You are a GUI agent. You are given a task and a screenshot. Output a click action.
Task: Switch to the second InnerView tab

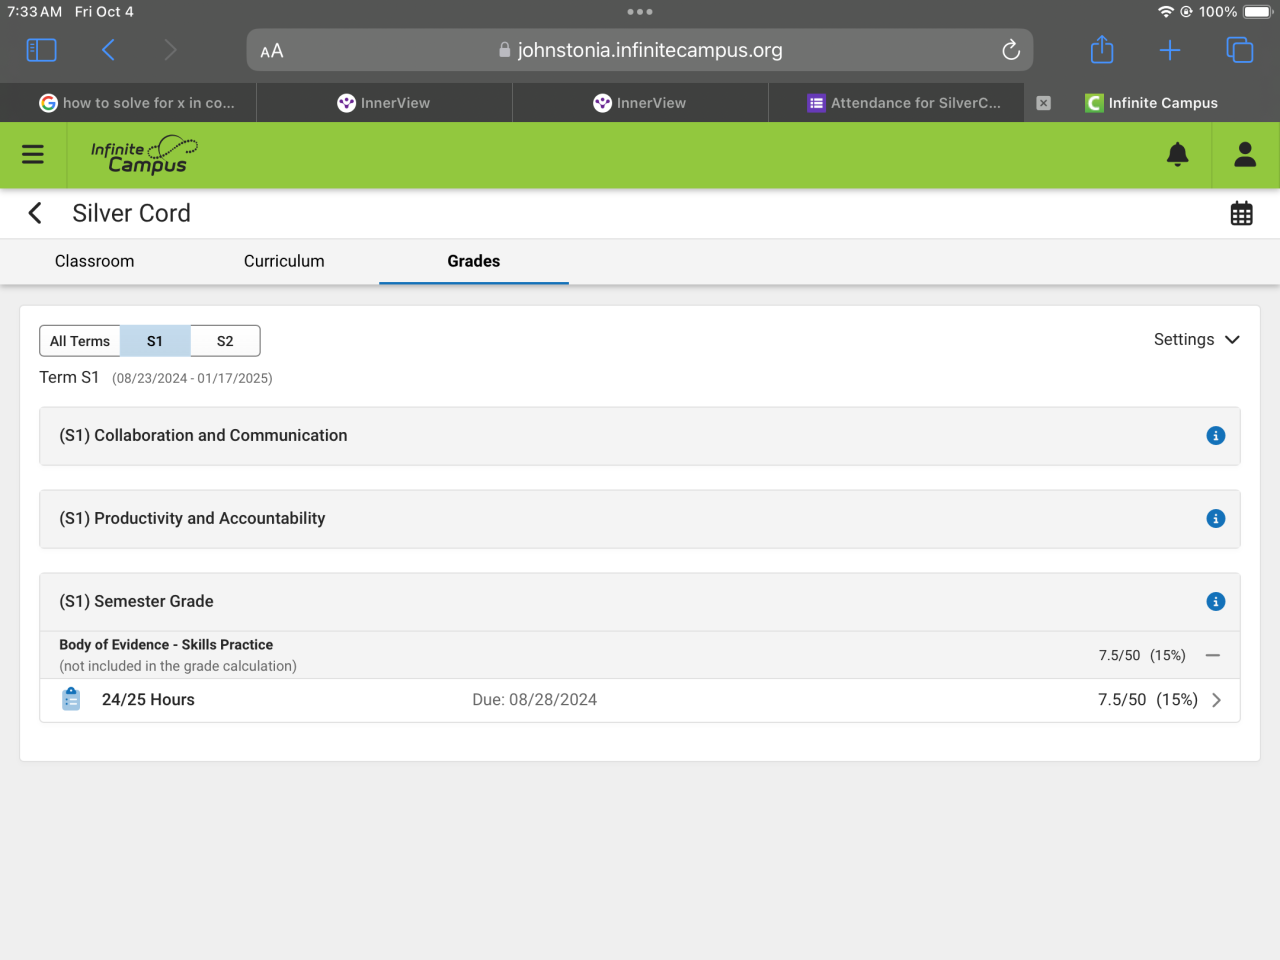point(640,103)
